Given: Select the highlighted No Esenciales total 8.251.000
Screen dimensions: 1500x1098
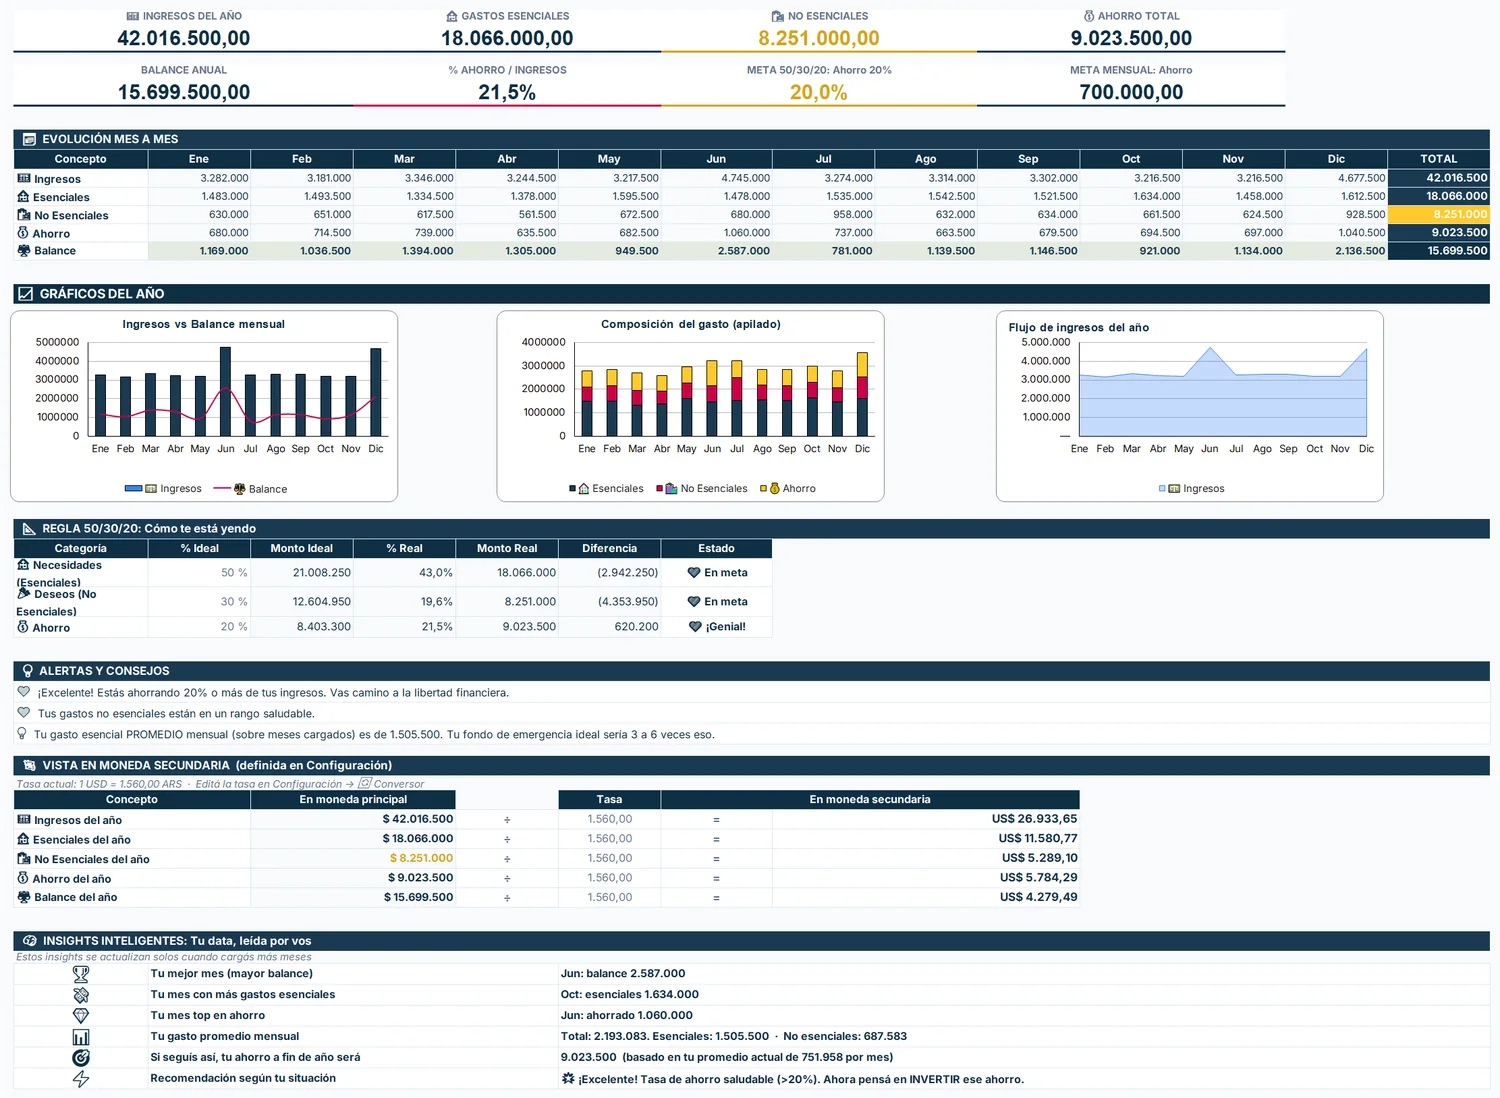Looking at the screenshot, I should click(x=1439, y=214).
